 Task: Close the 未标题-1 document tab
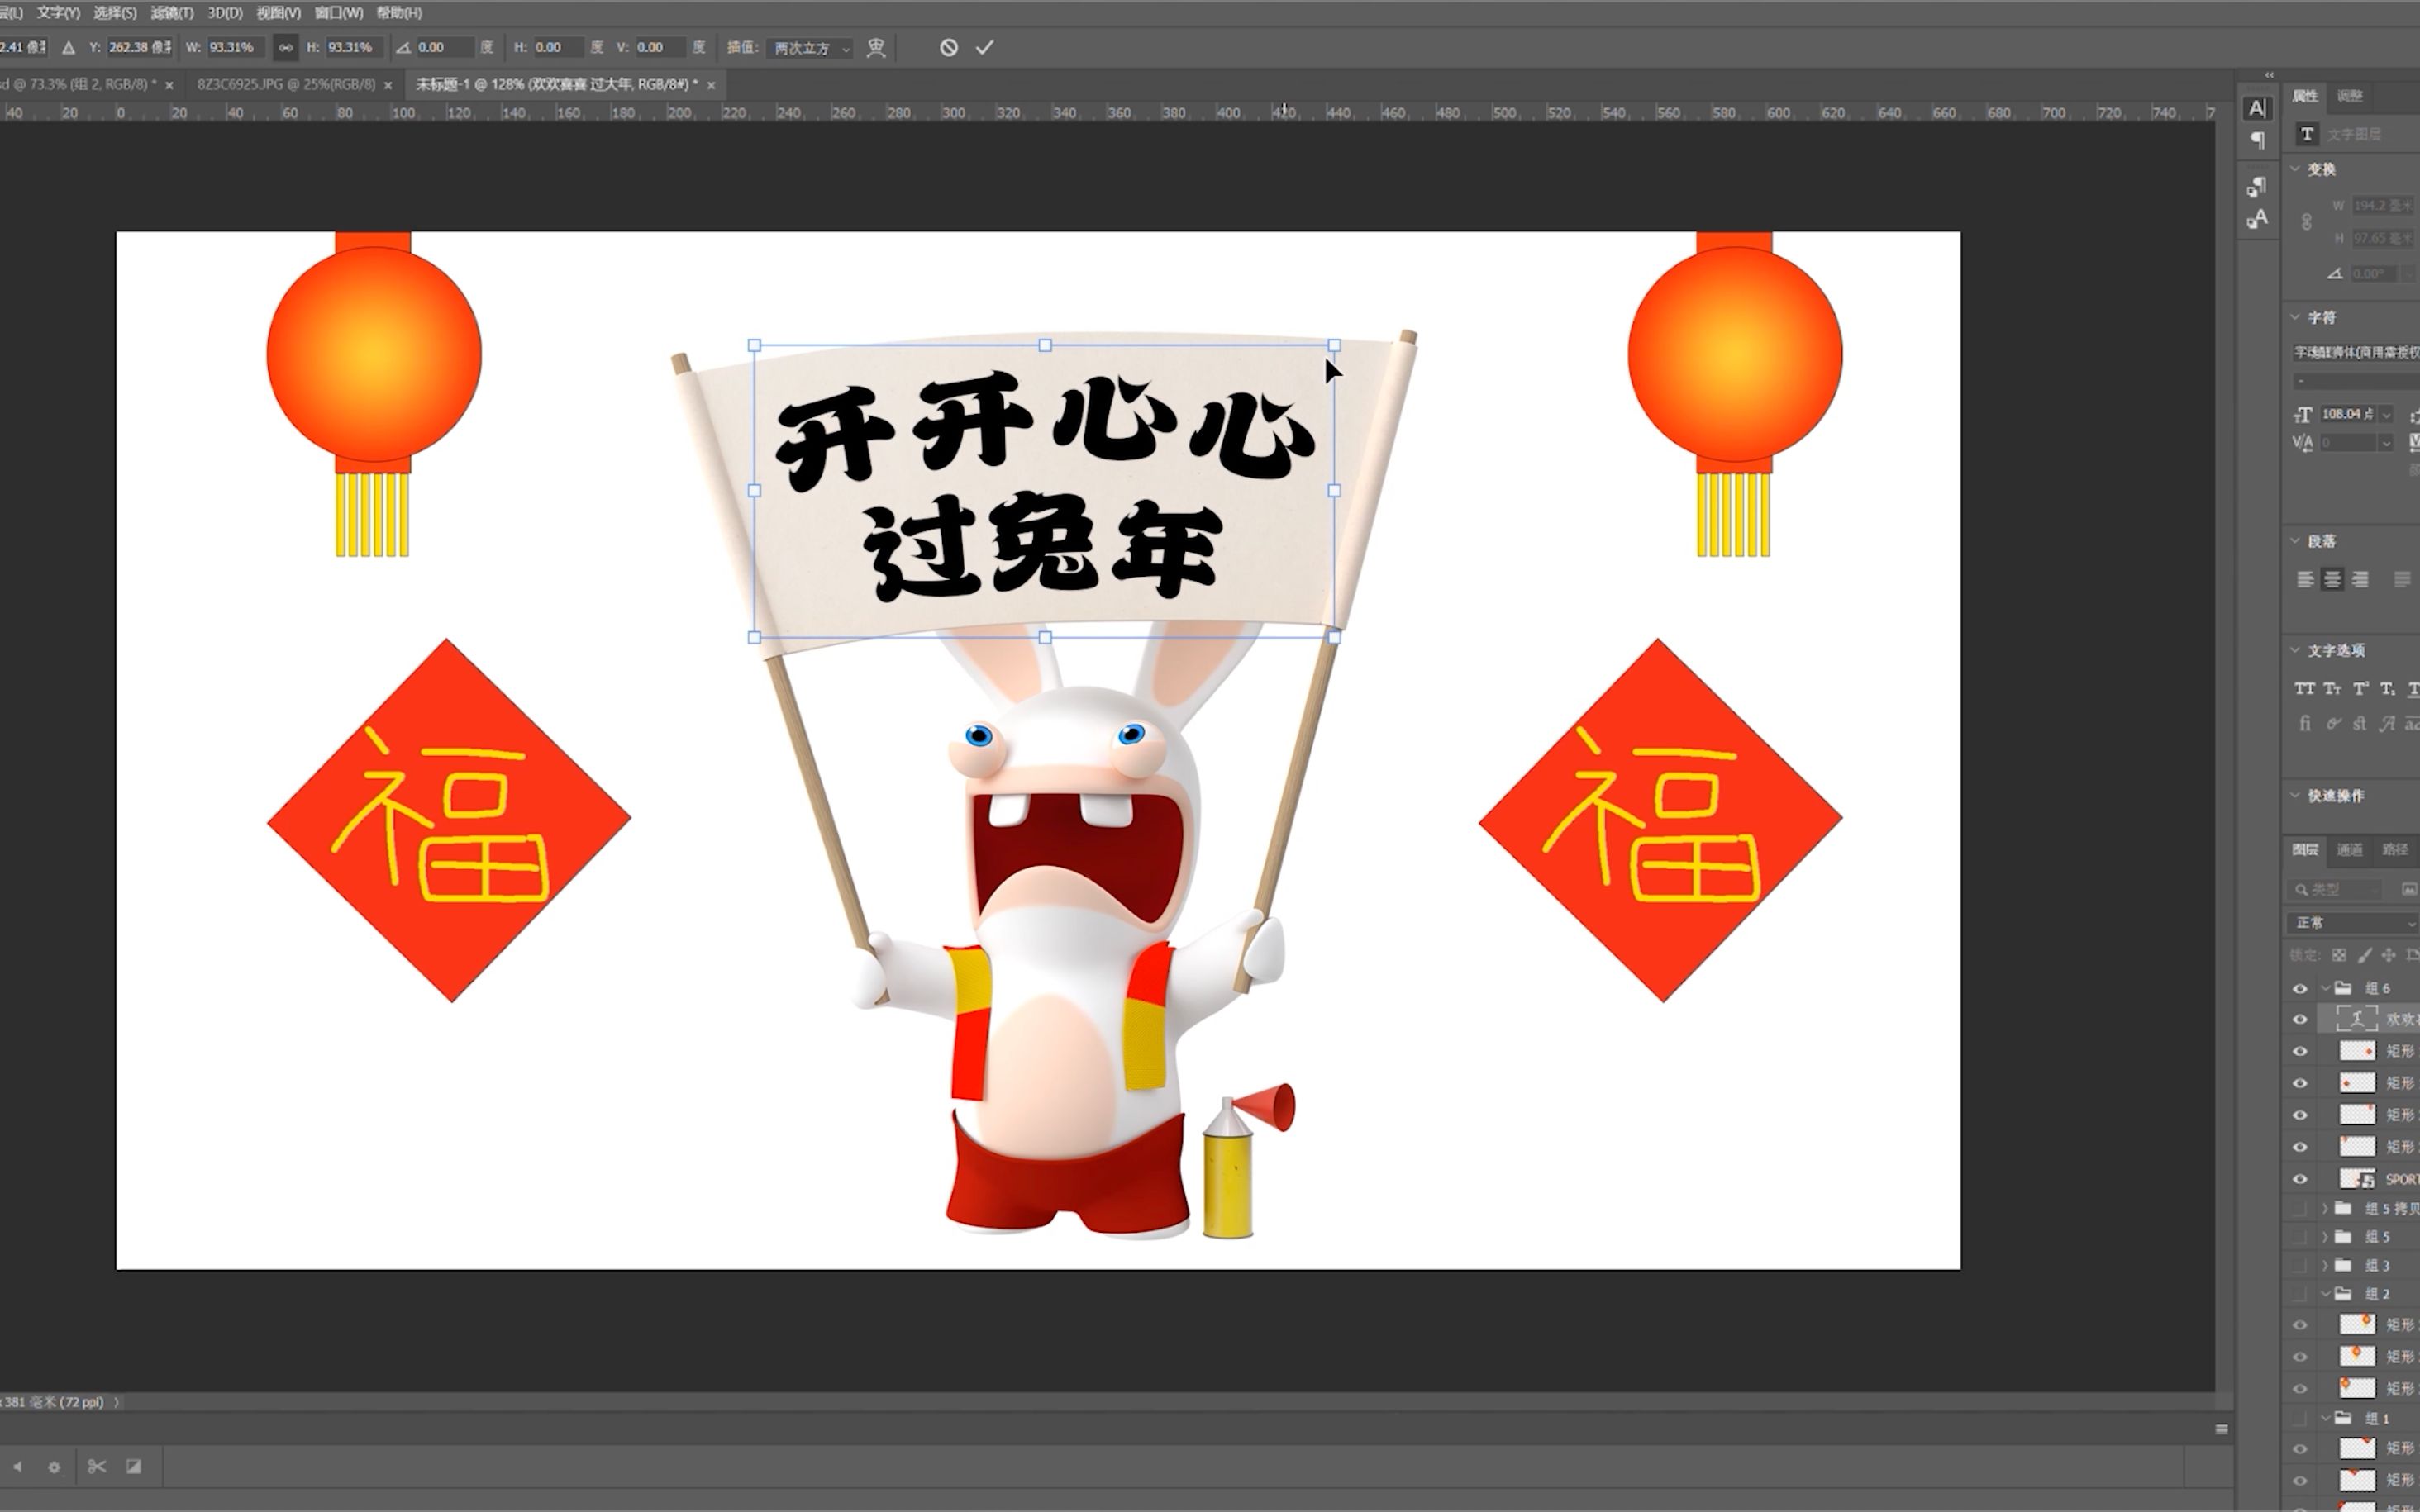(x=711, y=85)
